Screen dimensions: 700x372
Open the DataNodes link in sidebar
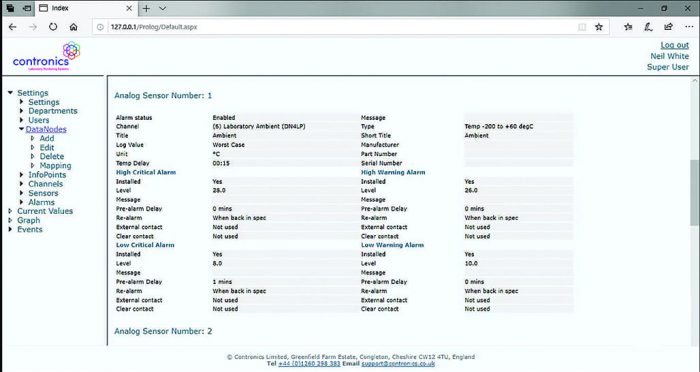pyautogui.click(x=46, y=129)
